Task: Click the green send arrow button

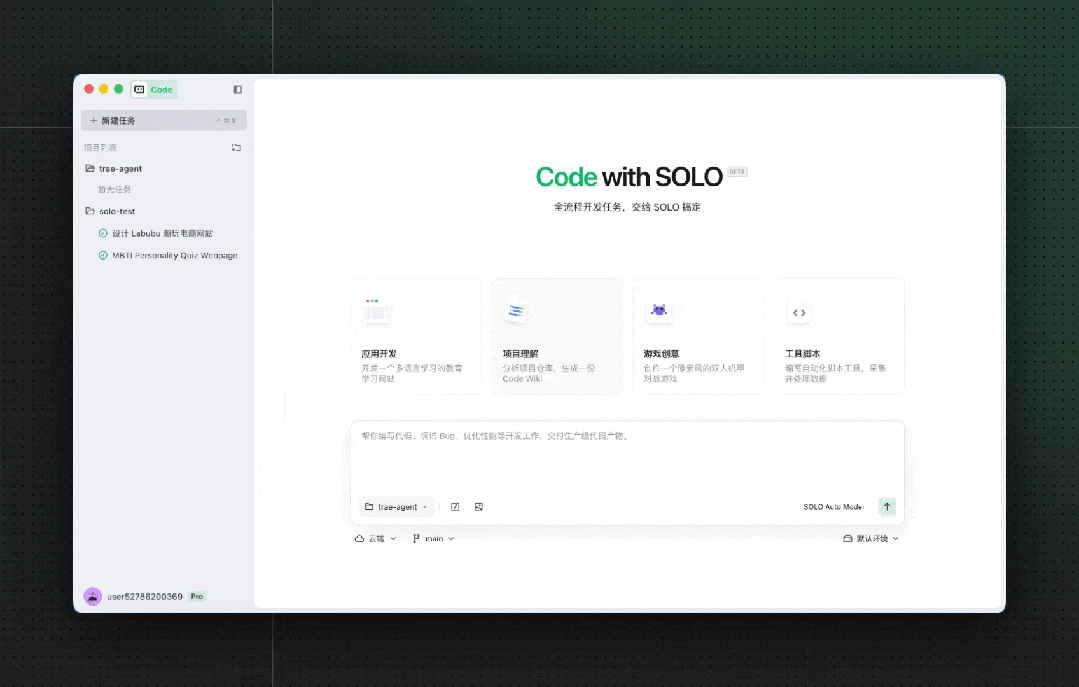Action: tap(887, 507)
